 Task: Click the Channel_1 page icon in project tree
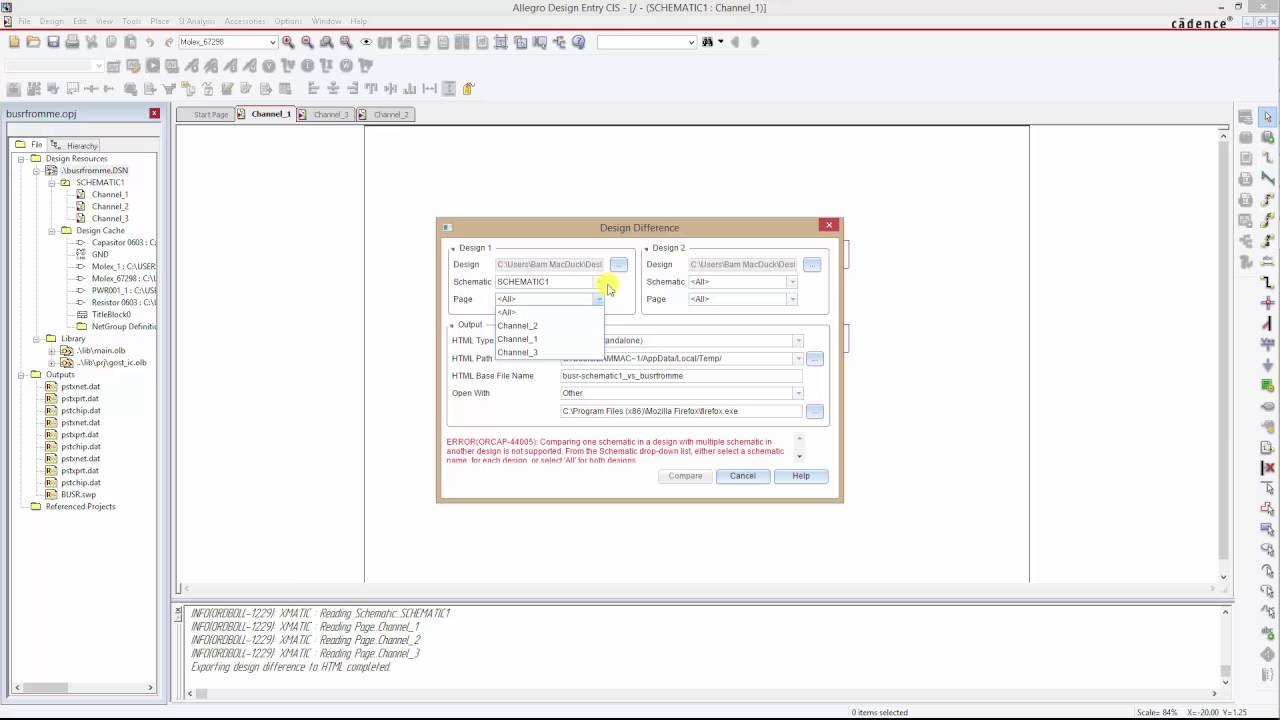coord(81,194)
